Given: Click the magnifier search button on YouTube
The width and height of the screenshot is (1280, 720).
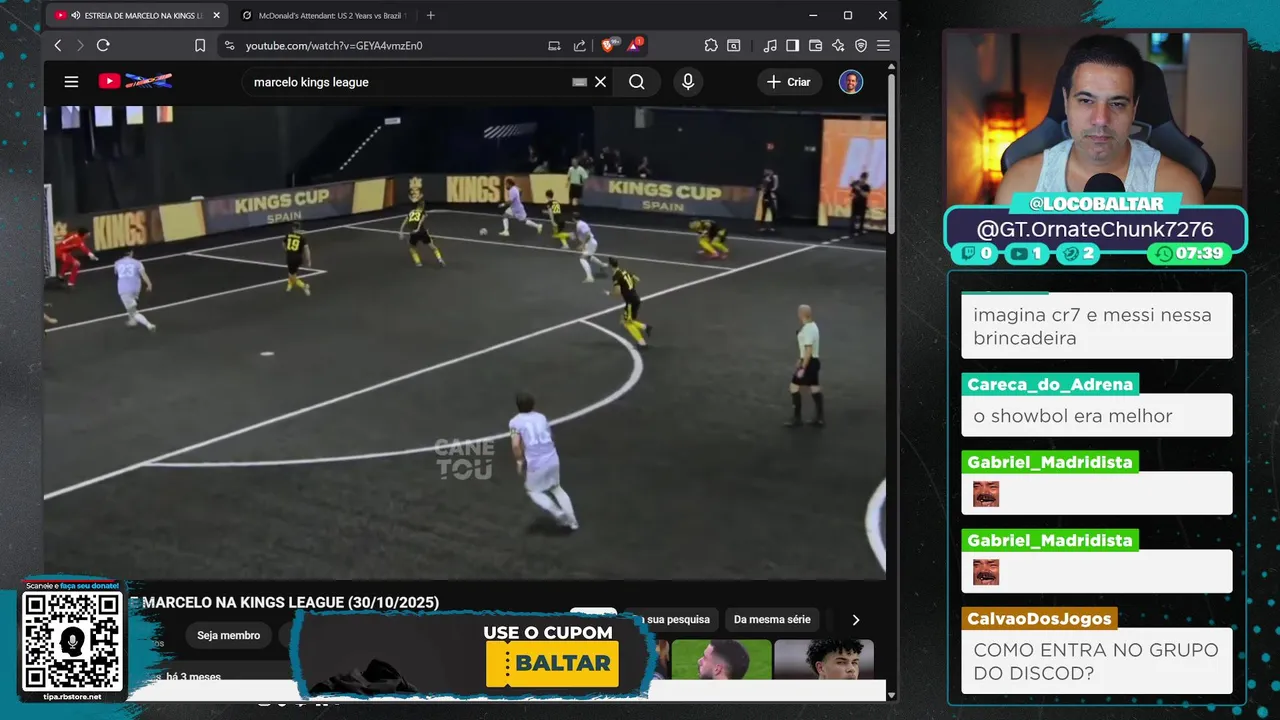Looking at the screenshot, I should pyautogui.click(x=637, y=82).
